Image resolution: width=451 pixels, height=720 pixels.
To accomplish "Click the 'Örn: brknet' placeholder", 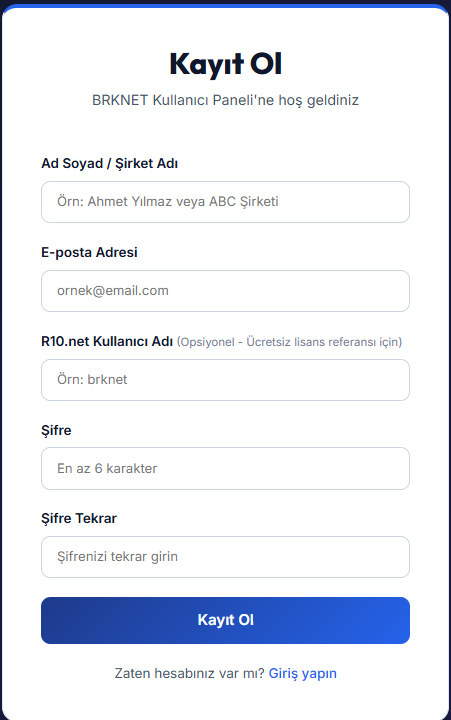I will 92,379.
